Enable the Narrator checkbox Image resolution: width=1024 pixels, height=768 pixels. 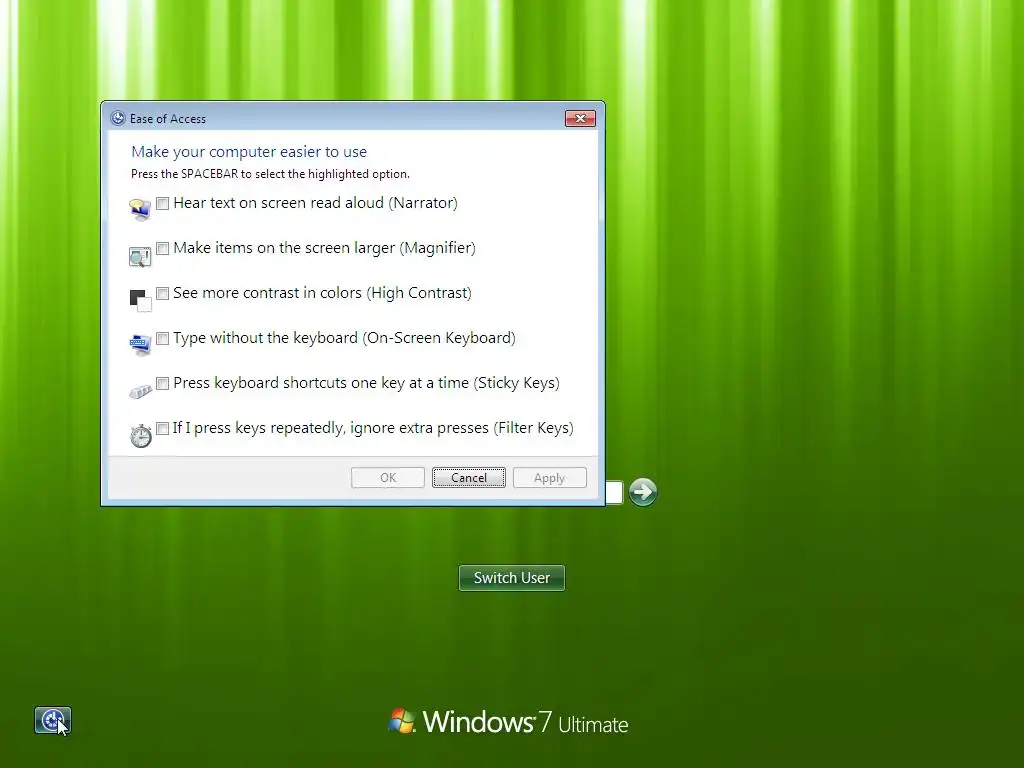coord(163,203)
